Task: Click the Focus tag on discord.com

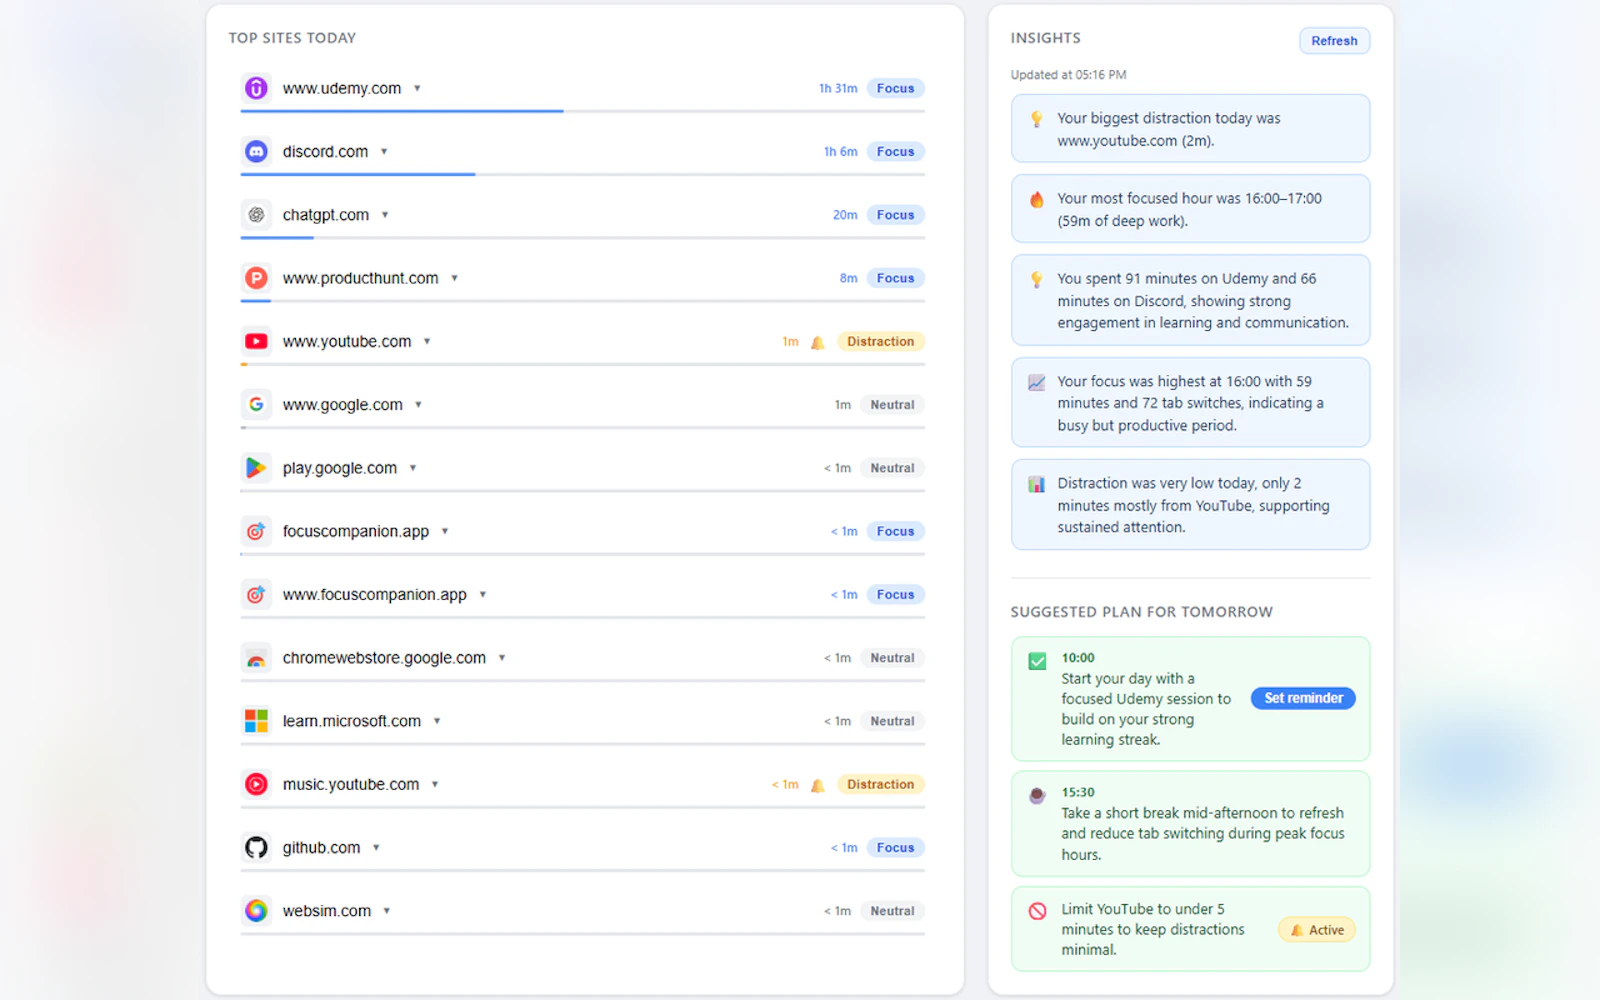Action: pyautogui.click(x=895, y=151)
